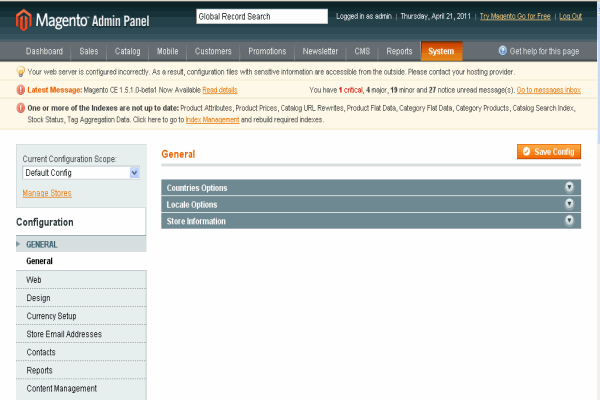Open the Current Configuration Scope dropdown
Viewport: 600px width, 400px height.
[81, 173]
